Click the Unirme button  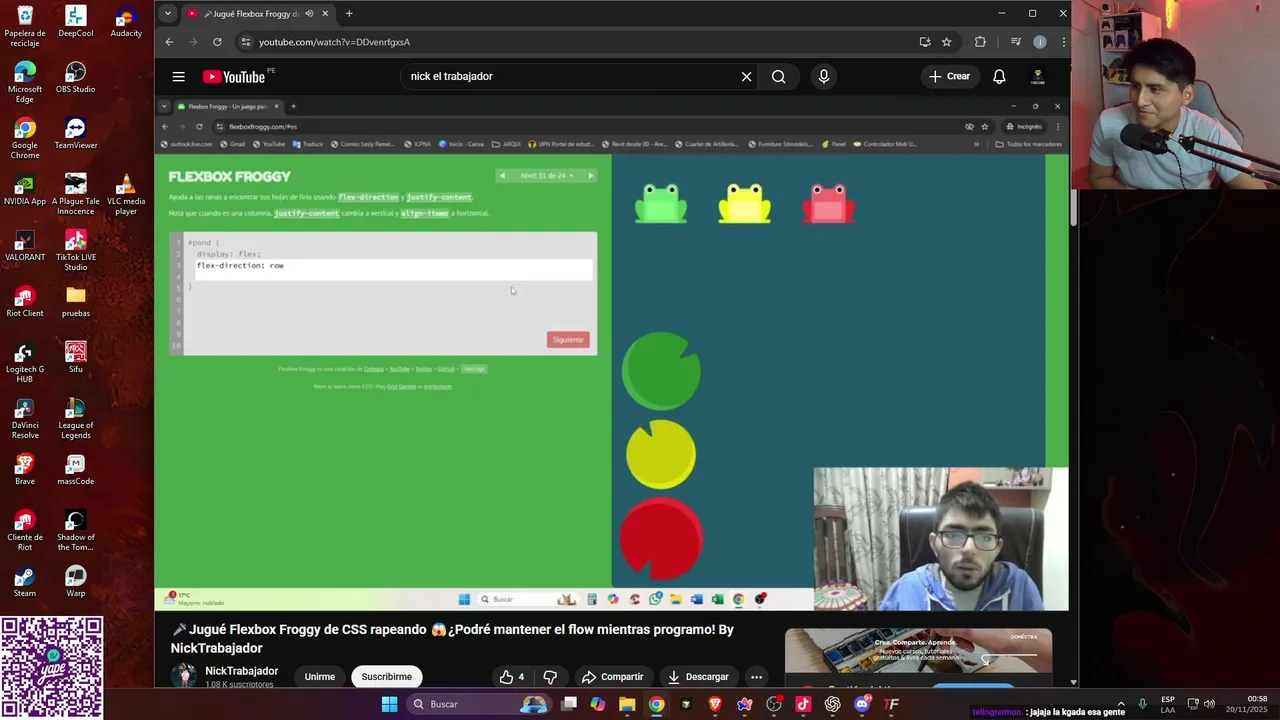(x=320, y=677)
